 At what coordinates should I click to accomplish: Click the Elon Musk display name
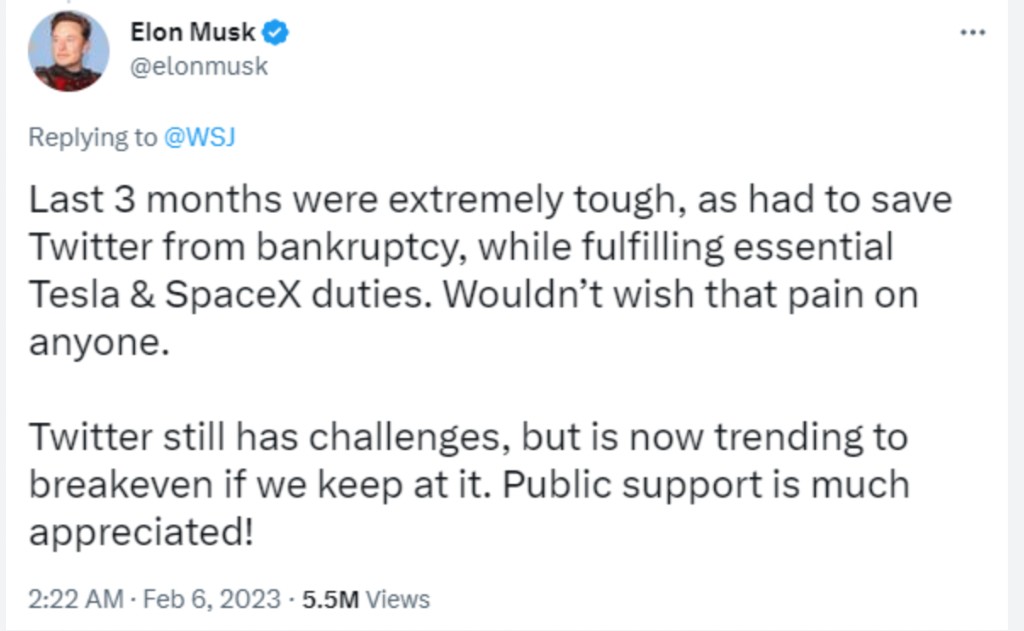click(194, 33)
